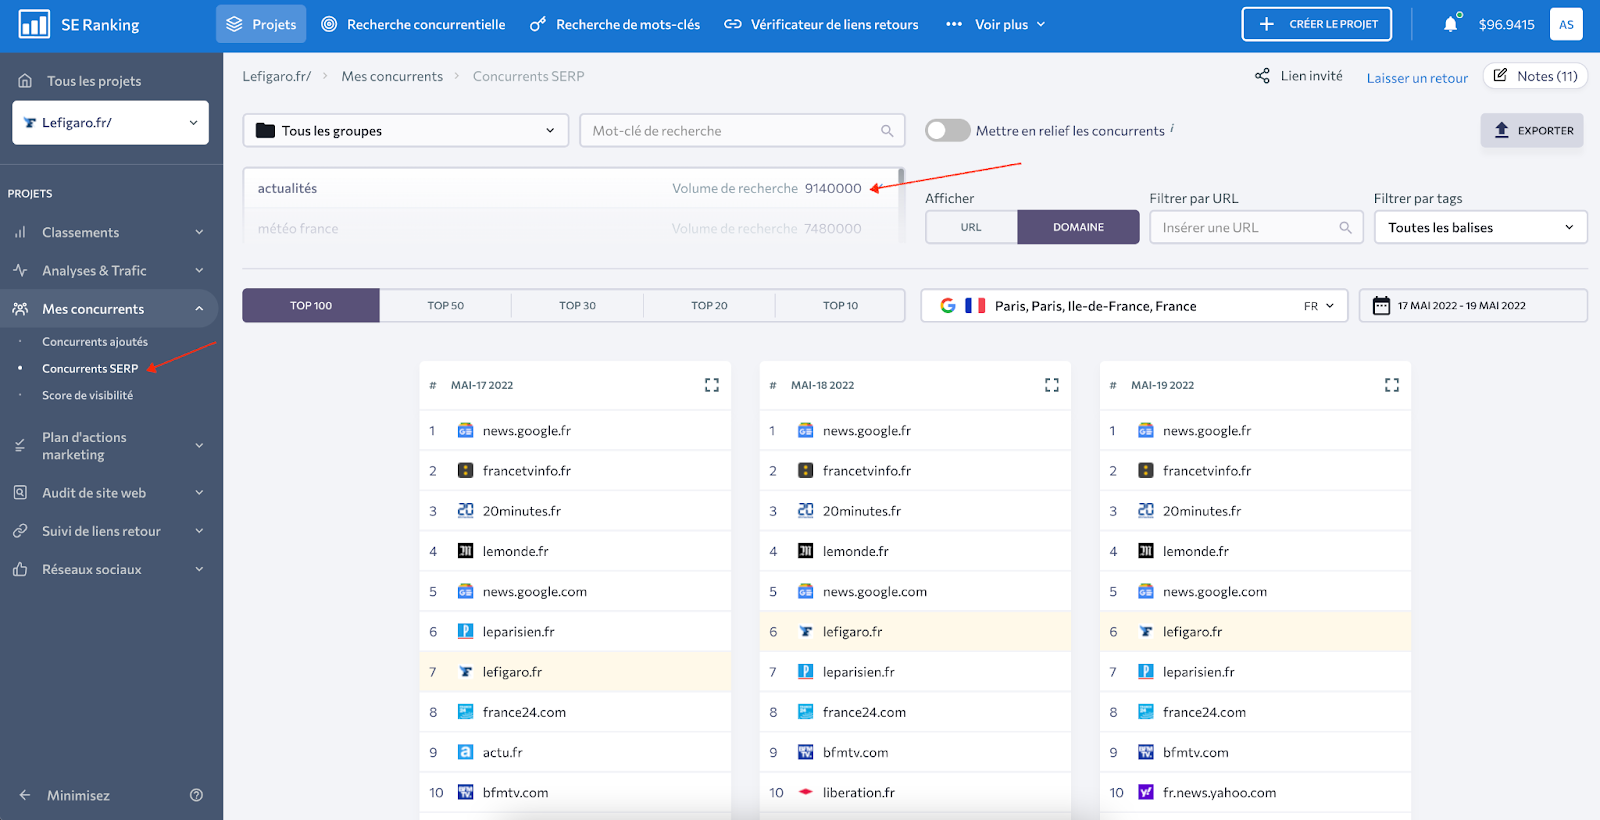Click the search icon in keyword field
This screenshot has height=820, width=1600.
pos(886,131)
